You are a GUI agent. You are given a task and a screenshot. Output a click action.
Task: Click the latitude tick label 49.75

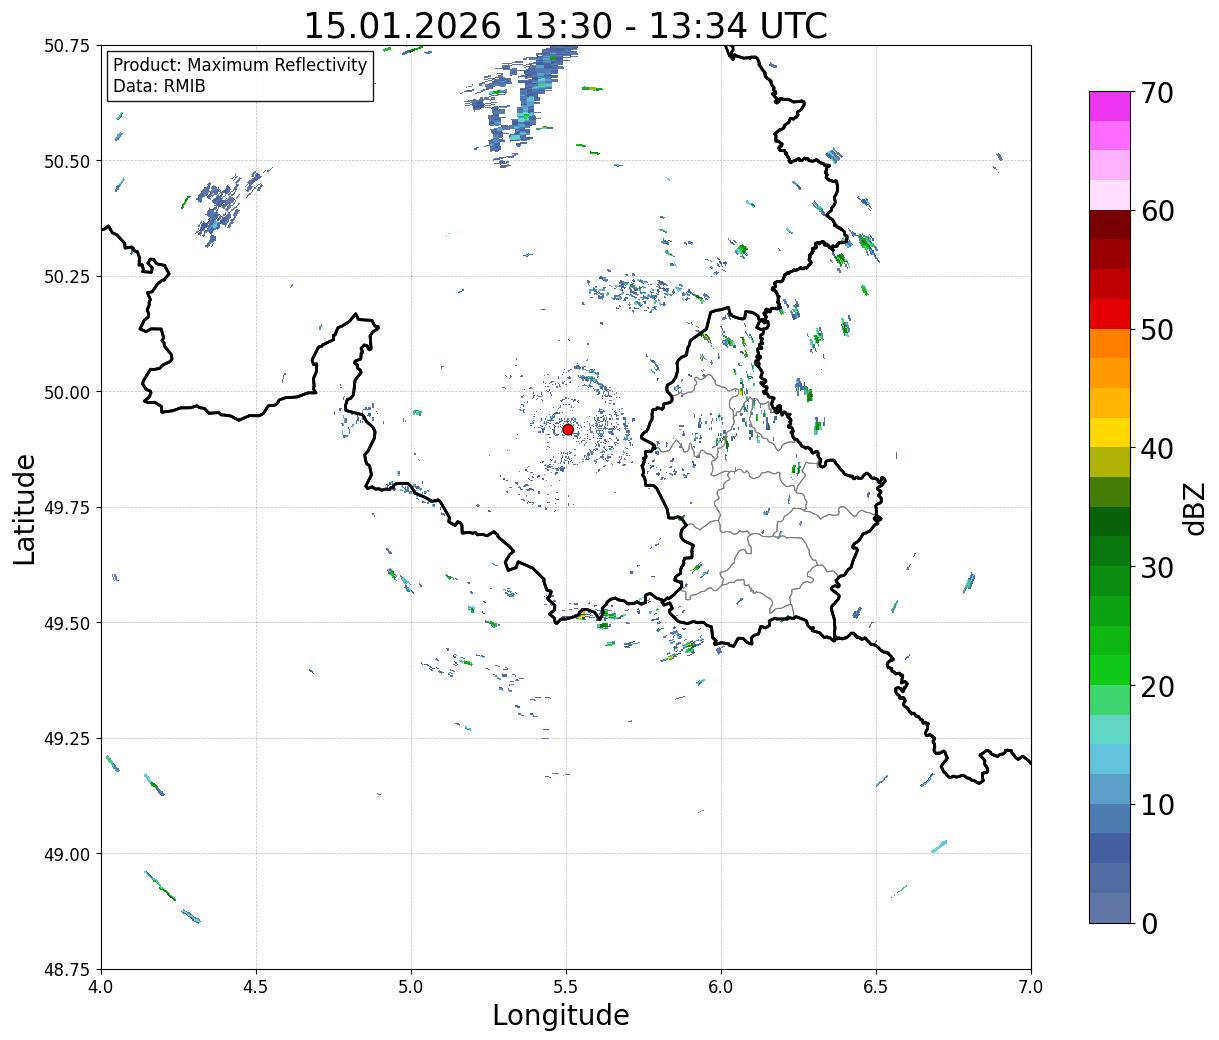(x=67, y=508)
